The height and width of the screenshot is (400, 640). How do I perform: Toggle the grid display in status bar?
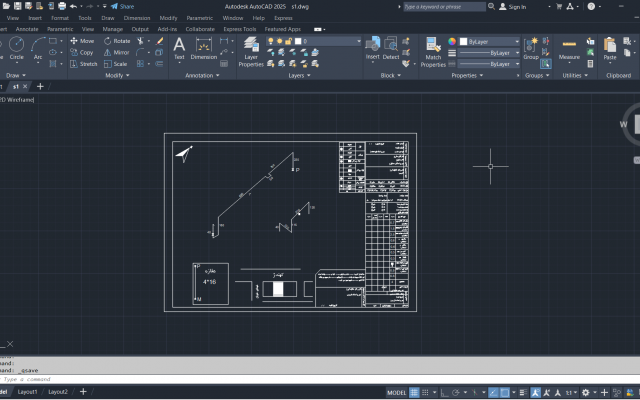(414, 392)
